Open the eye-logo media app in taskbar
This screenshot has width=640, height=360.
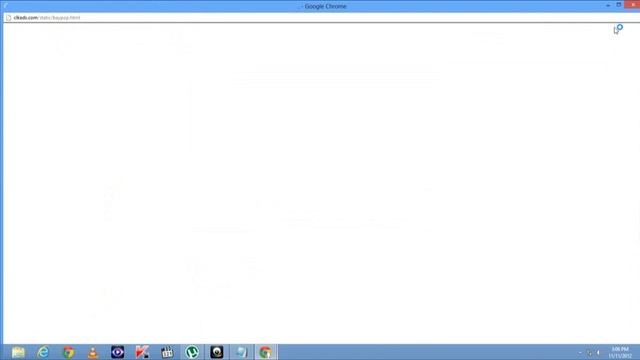118,352
